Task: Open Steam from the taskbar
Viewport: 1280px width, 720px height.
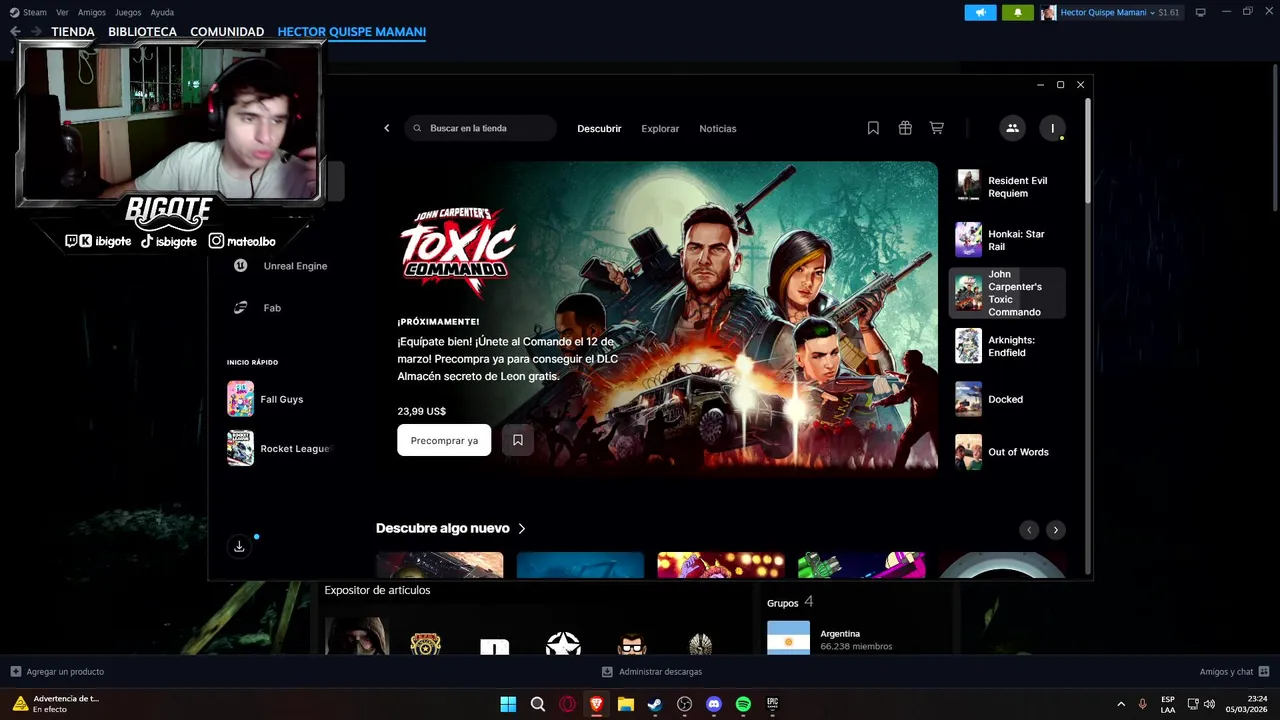Action: coord(654,704)
